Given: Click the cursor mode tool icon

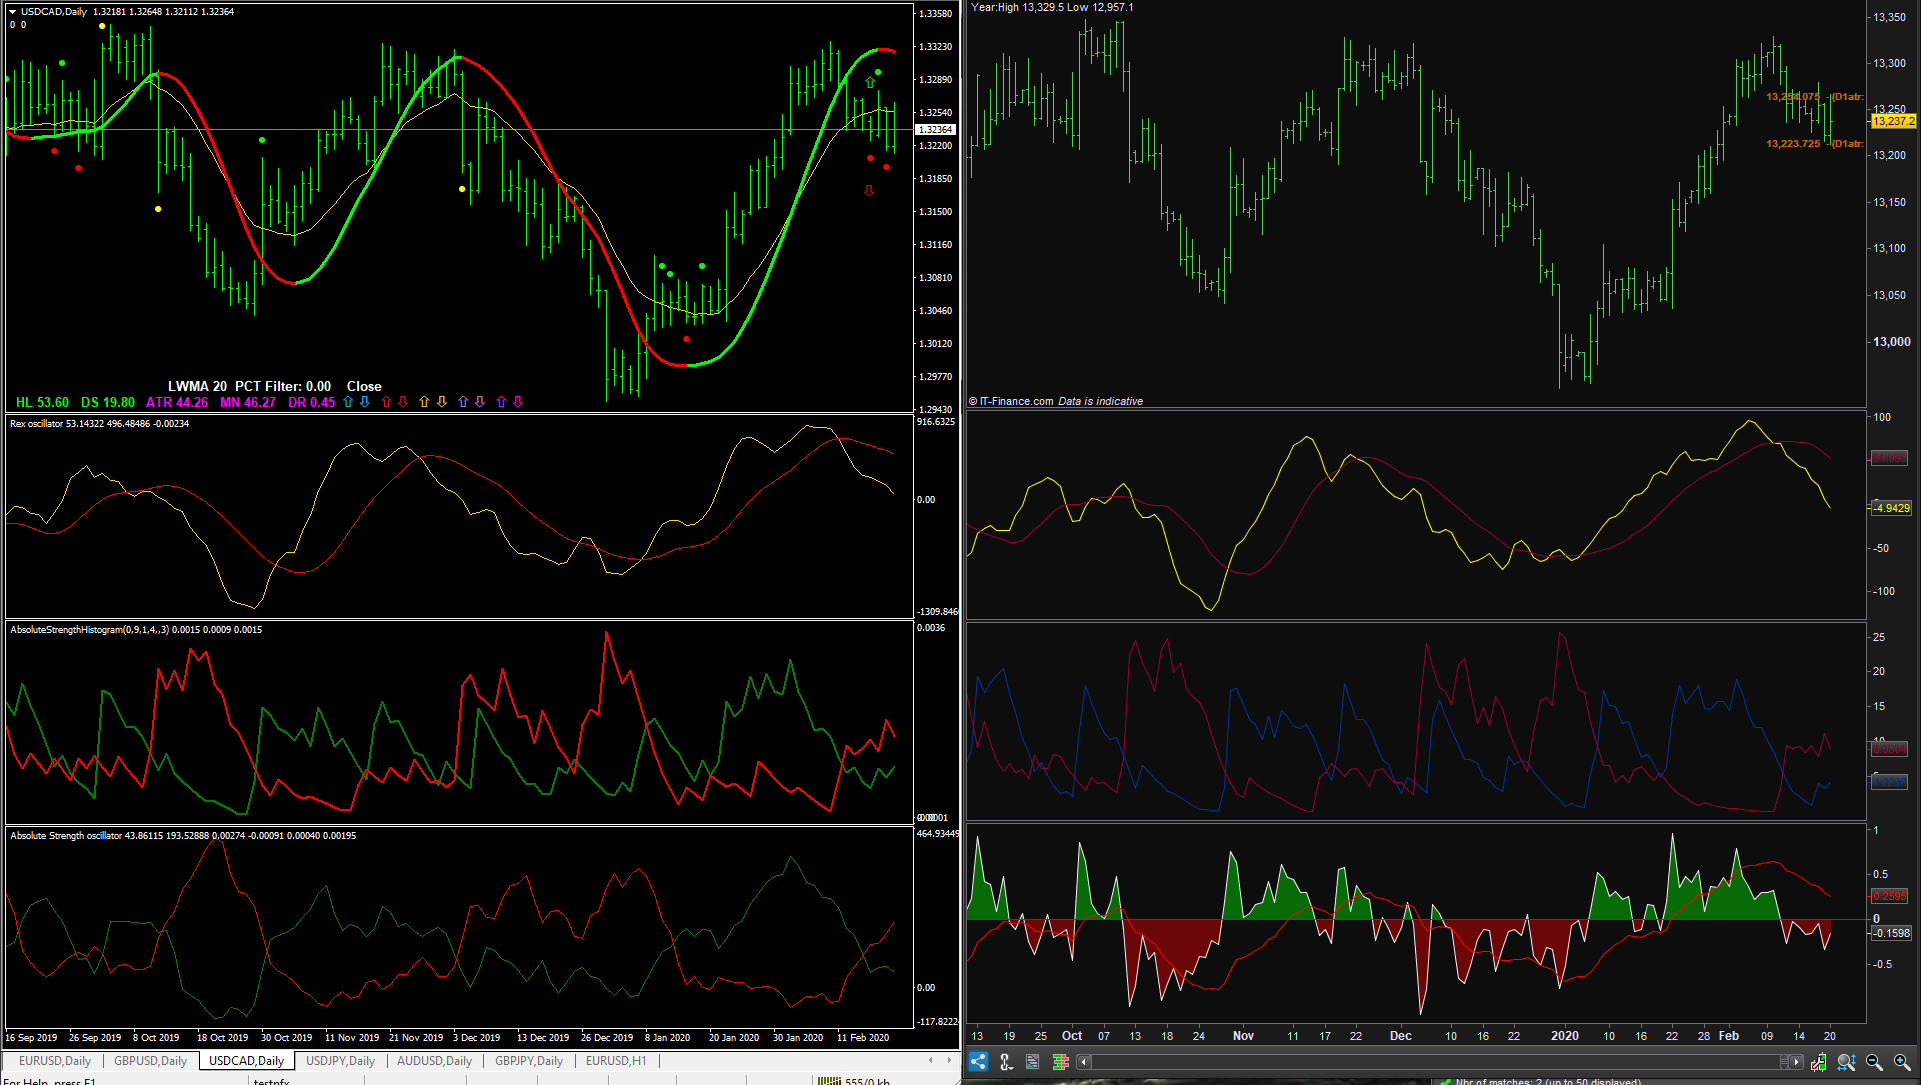Looking at the screenshot, I should (1006, 1062).
